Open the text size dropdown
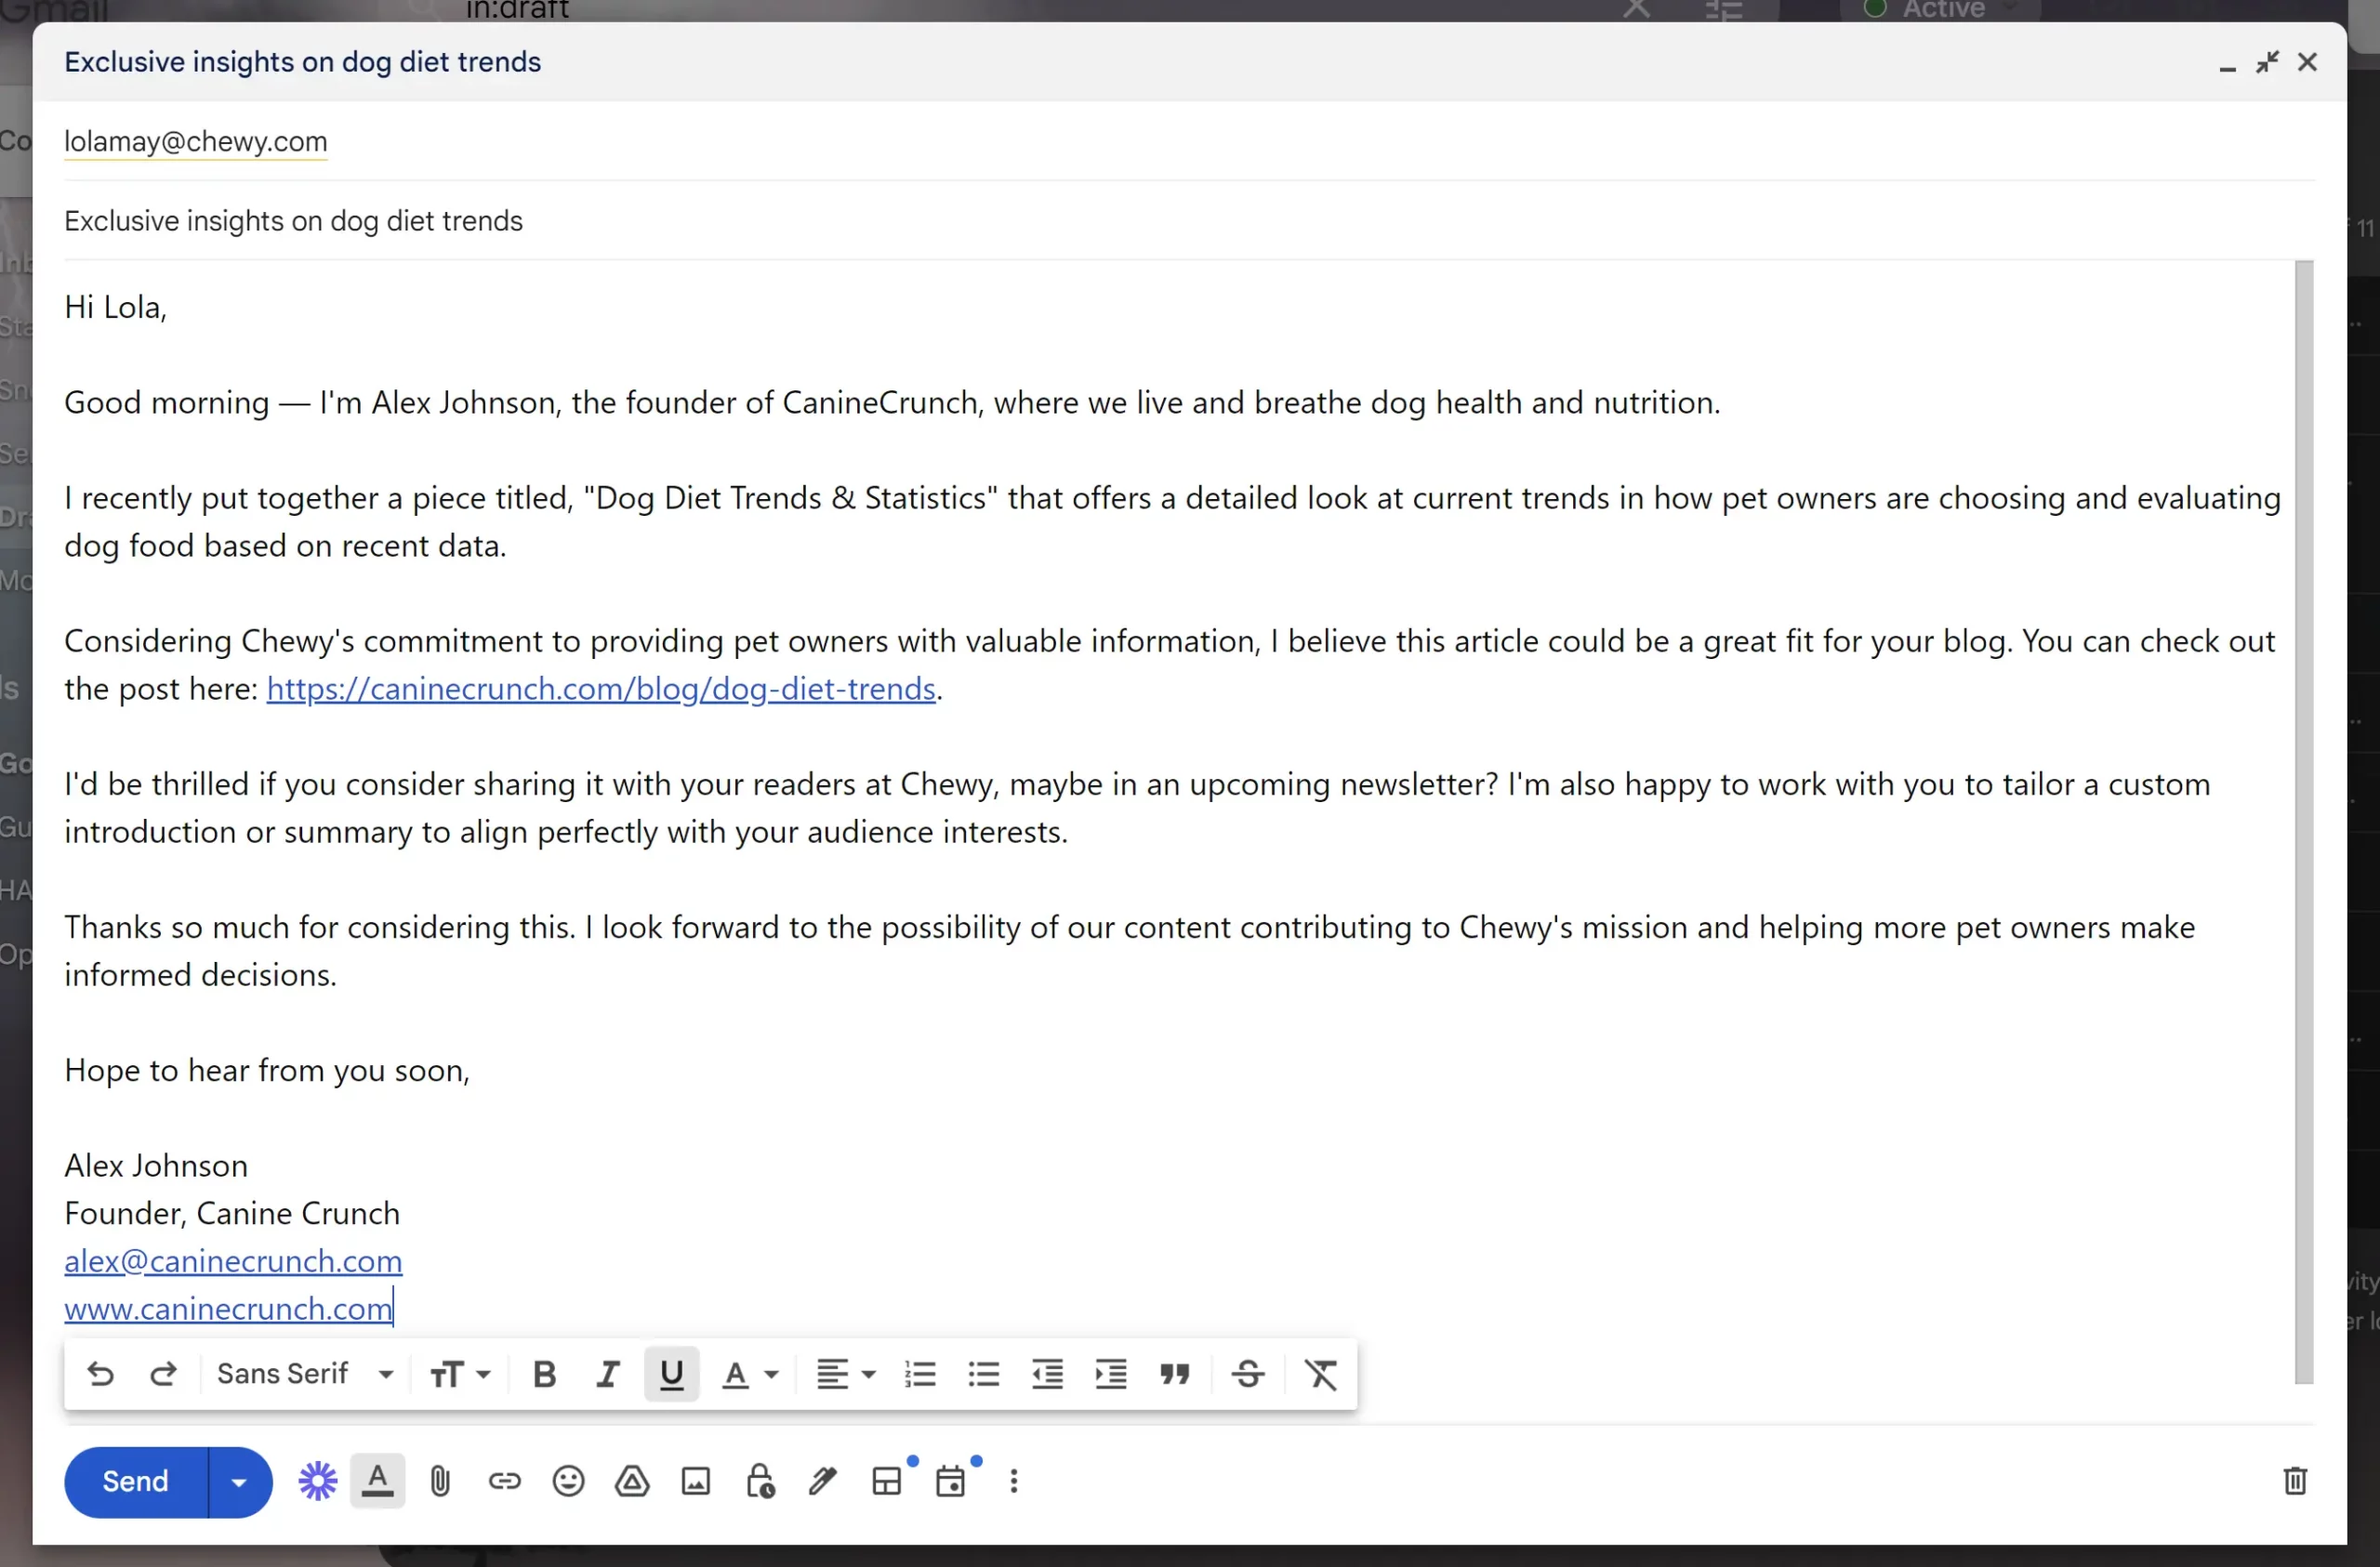The width and height of the screenshot is (2380, 1567). [460, 1374]
